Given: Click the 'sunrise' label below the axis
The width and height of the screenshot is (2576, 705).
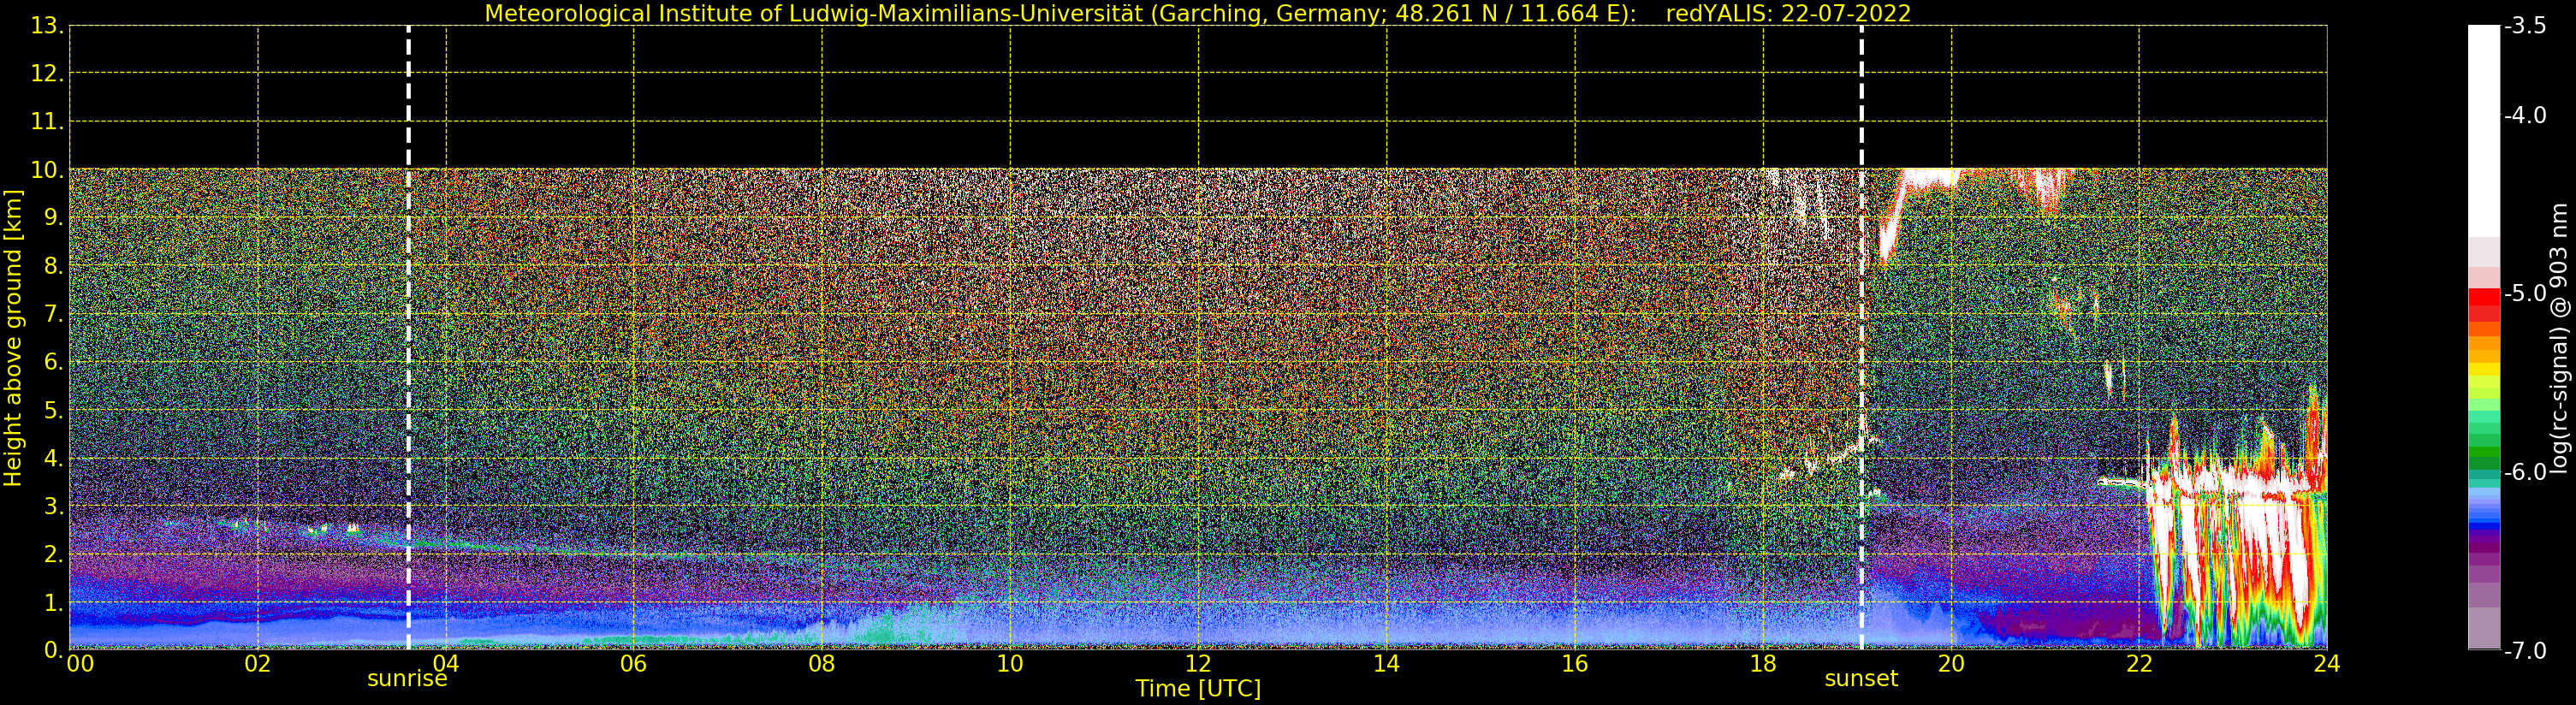Looking at the screenshot, I should click(407, 679).
